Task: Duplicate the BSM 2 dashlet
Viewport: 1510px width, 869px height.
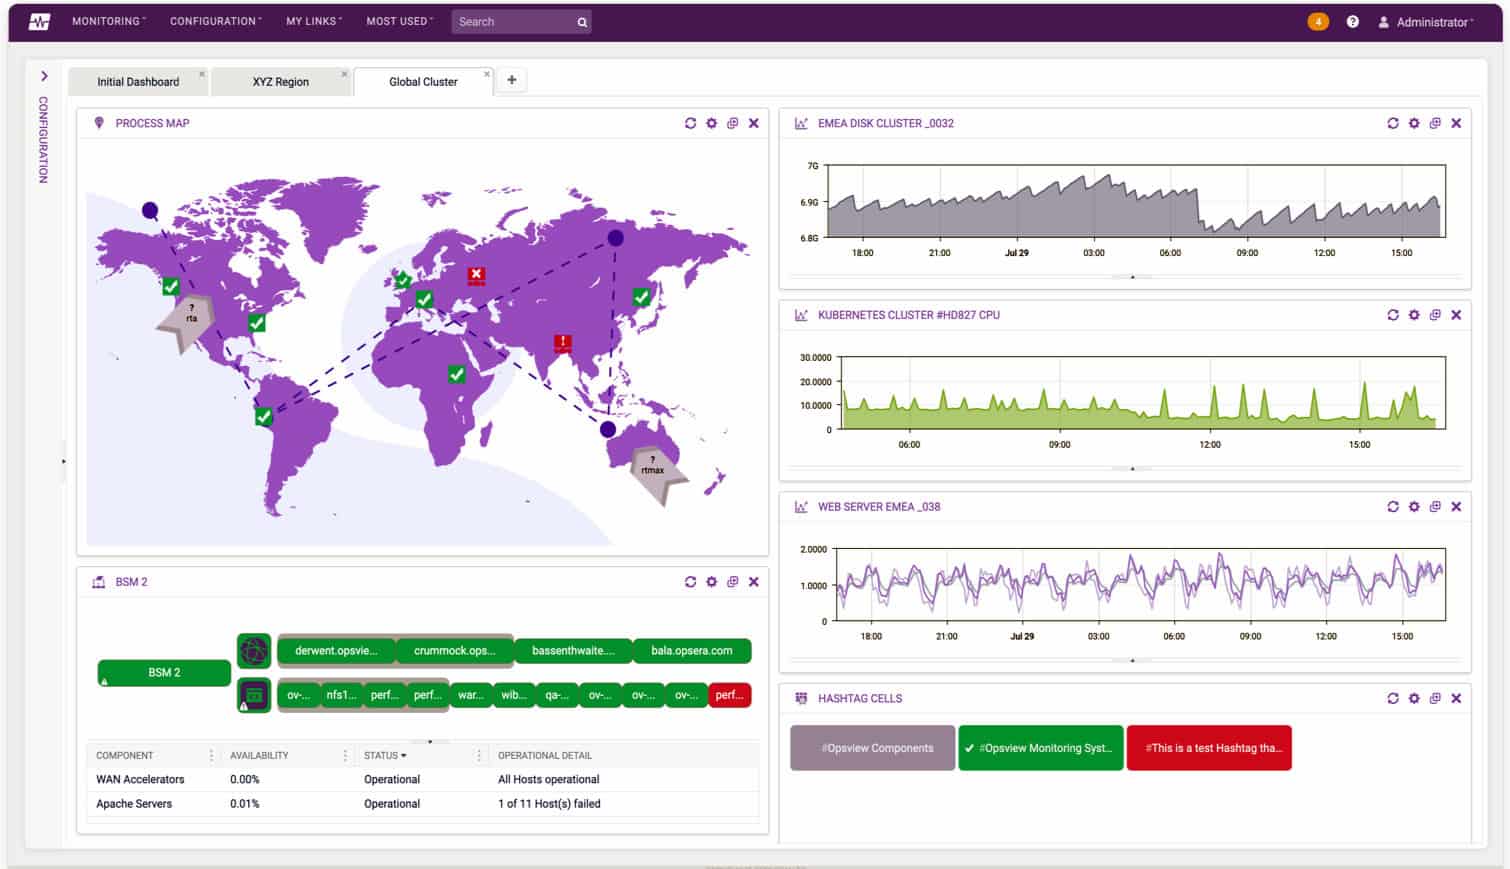Action: pos(732,582)
